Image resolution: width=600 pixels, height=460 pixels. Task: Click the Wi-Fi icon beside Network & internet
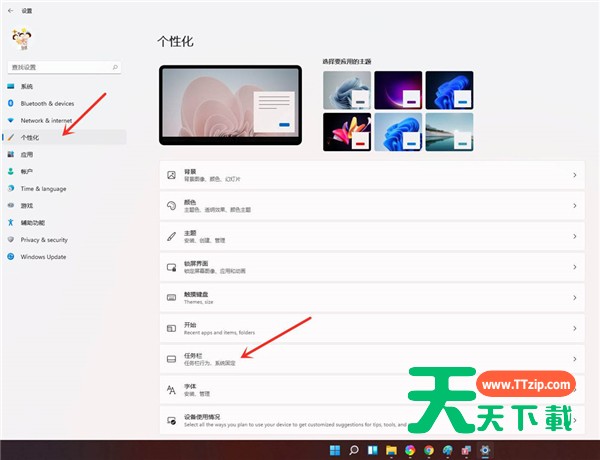coord(11,121)
